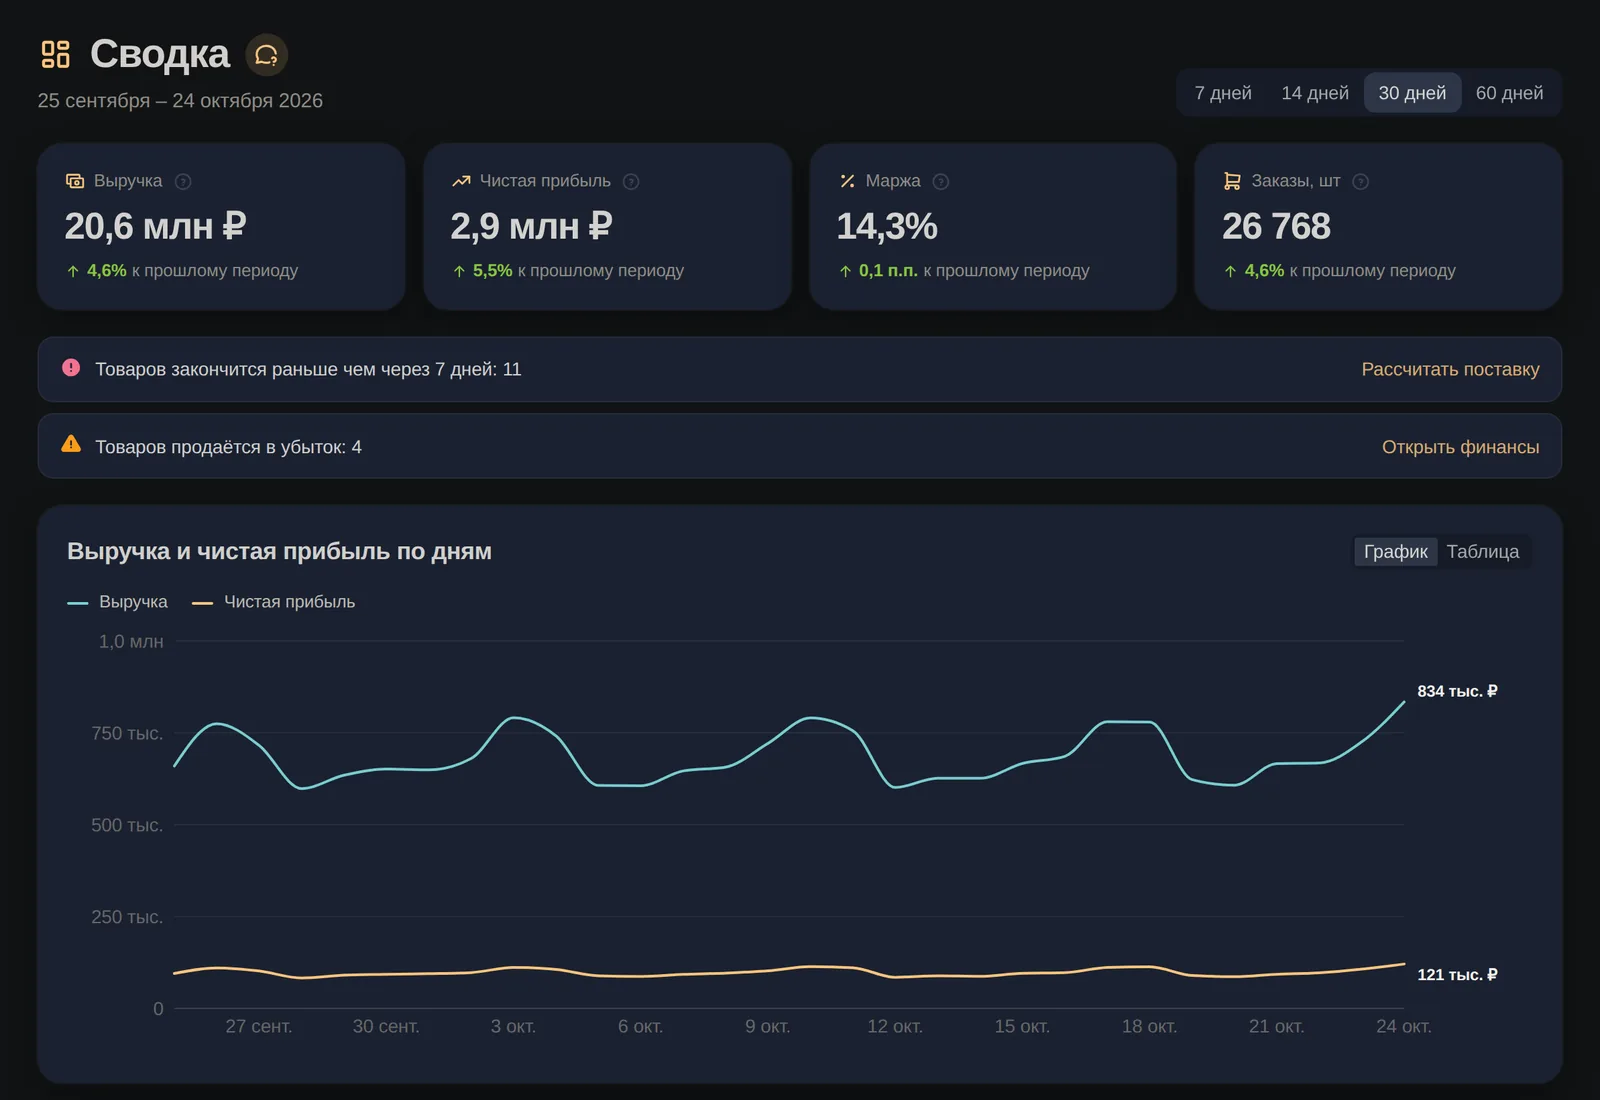The width and height of the screenshot is (1600, 1100).
Task: Click the help icon next to Заказы, шт
Action: (1360, 181)
